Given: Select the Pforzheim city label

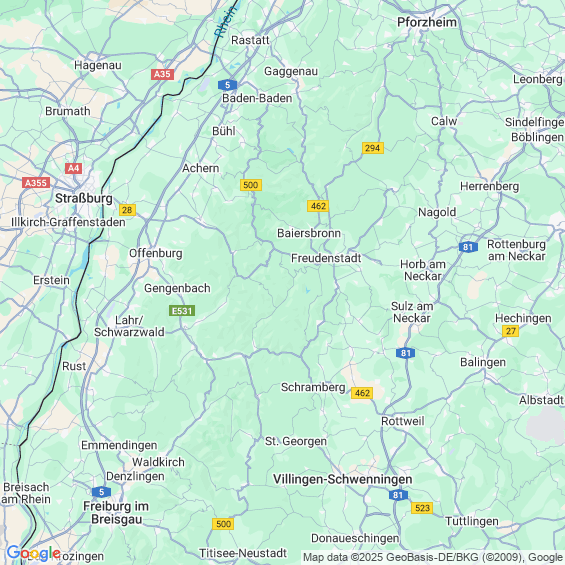Looking at the screenshot, I should (x=427, y=22).
